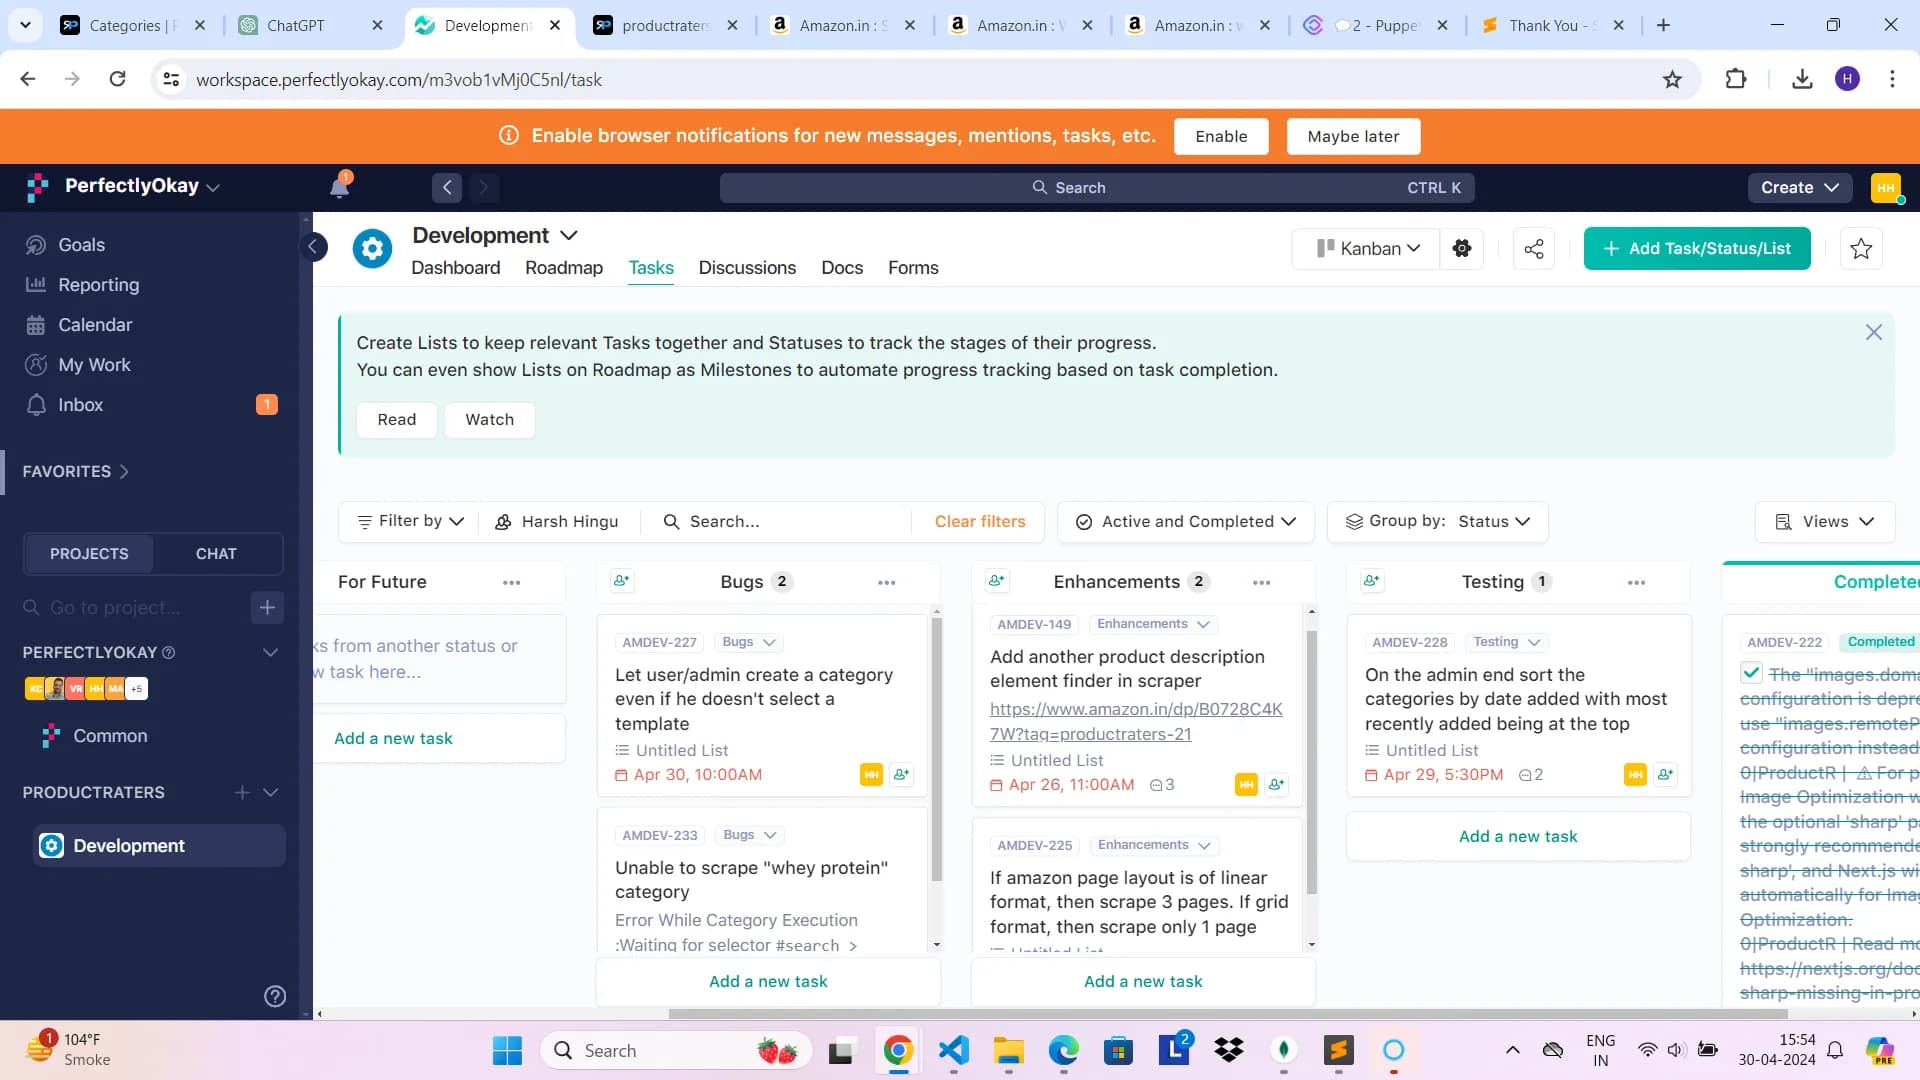The height and width of the screenshot is (1080, 1920).
Task: Open Group by Status dropdown
Action: pos(1438,522)
